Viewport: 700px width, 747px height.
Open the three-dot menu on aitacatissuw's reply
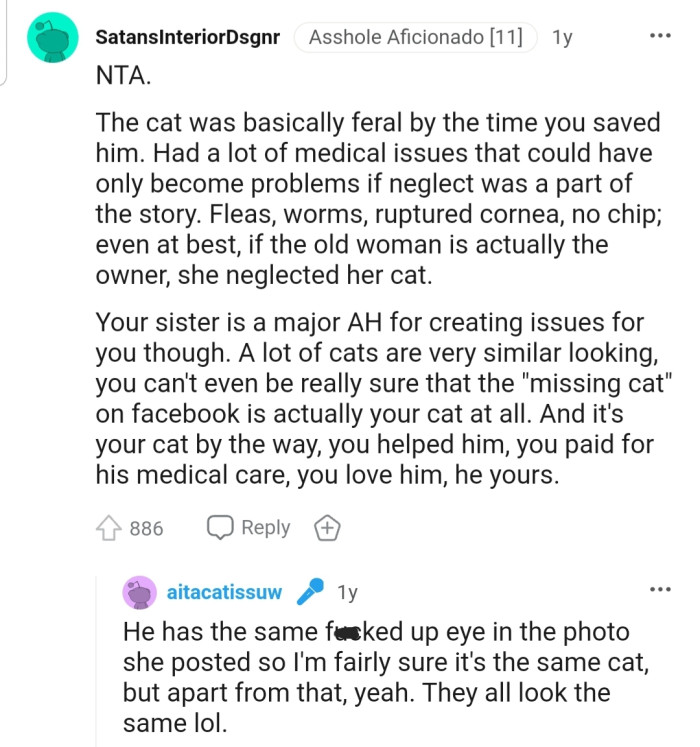(x=660, y=589)
